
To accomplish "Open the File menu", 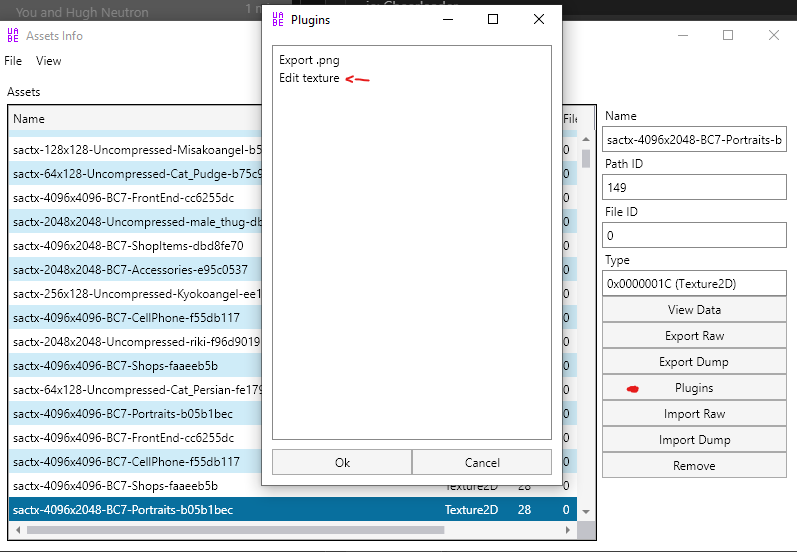I will [x=13, y=61].
